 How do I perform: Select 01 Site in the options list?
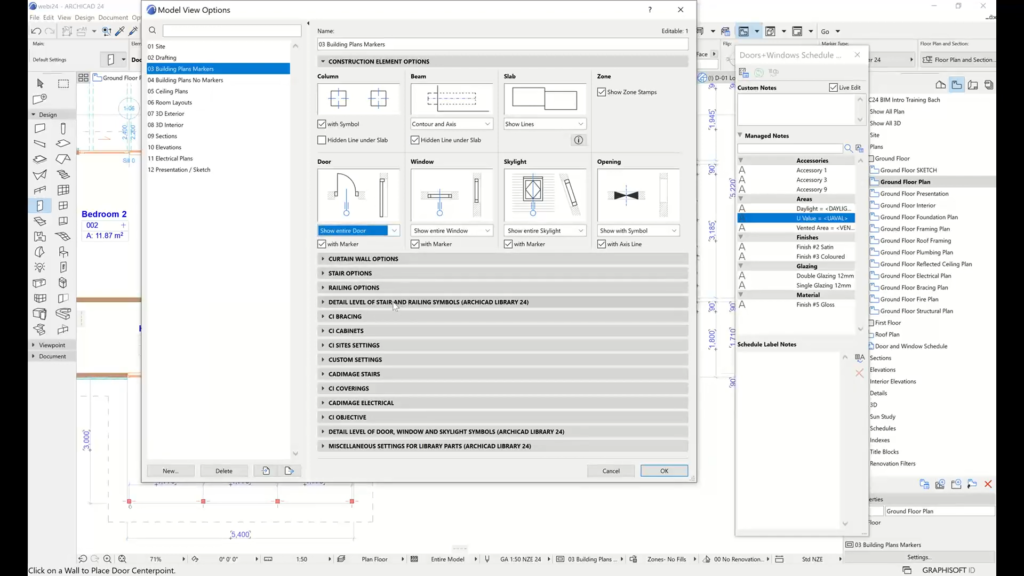(218, 46)
